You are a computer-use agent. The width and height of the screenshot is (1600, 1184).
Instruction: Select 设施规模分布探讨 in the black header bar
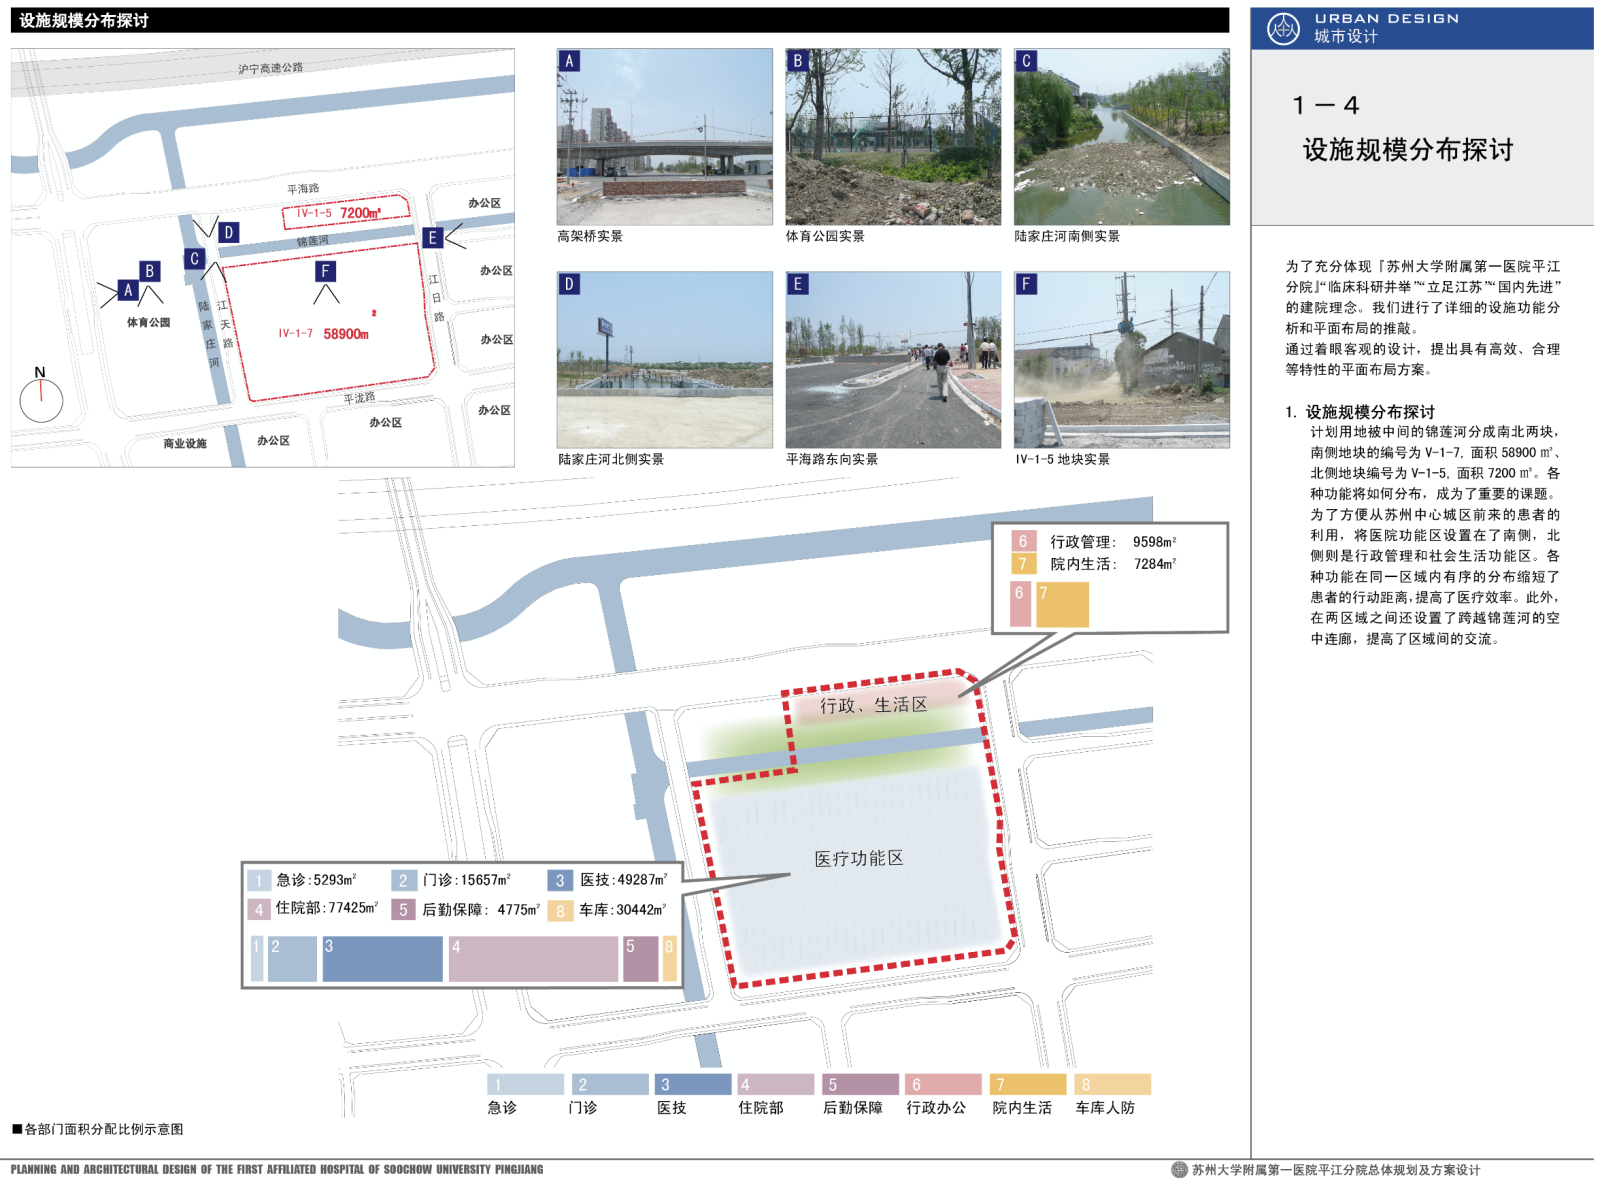pyautogui.click(x=84, y=21)
